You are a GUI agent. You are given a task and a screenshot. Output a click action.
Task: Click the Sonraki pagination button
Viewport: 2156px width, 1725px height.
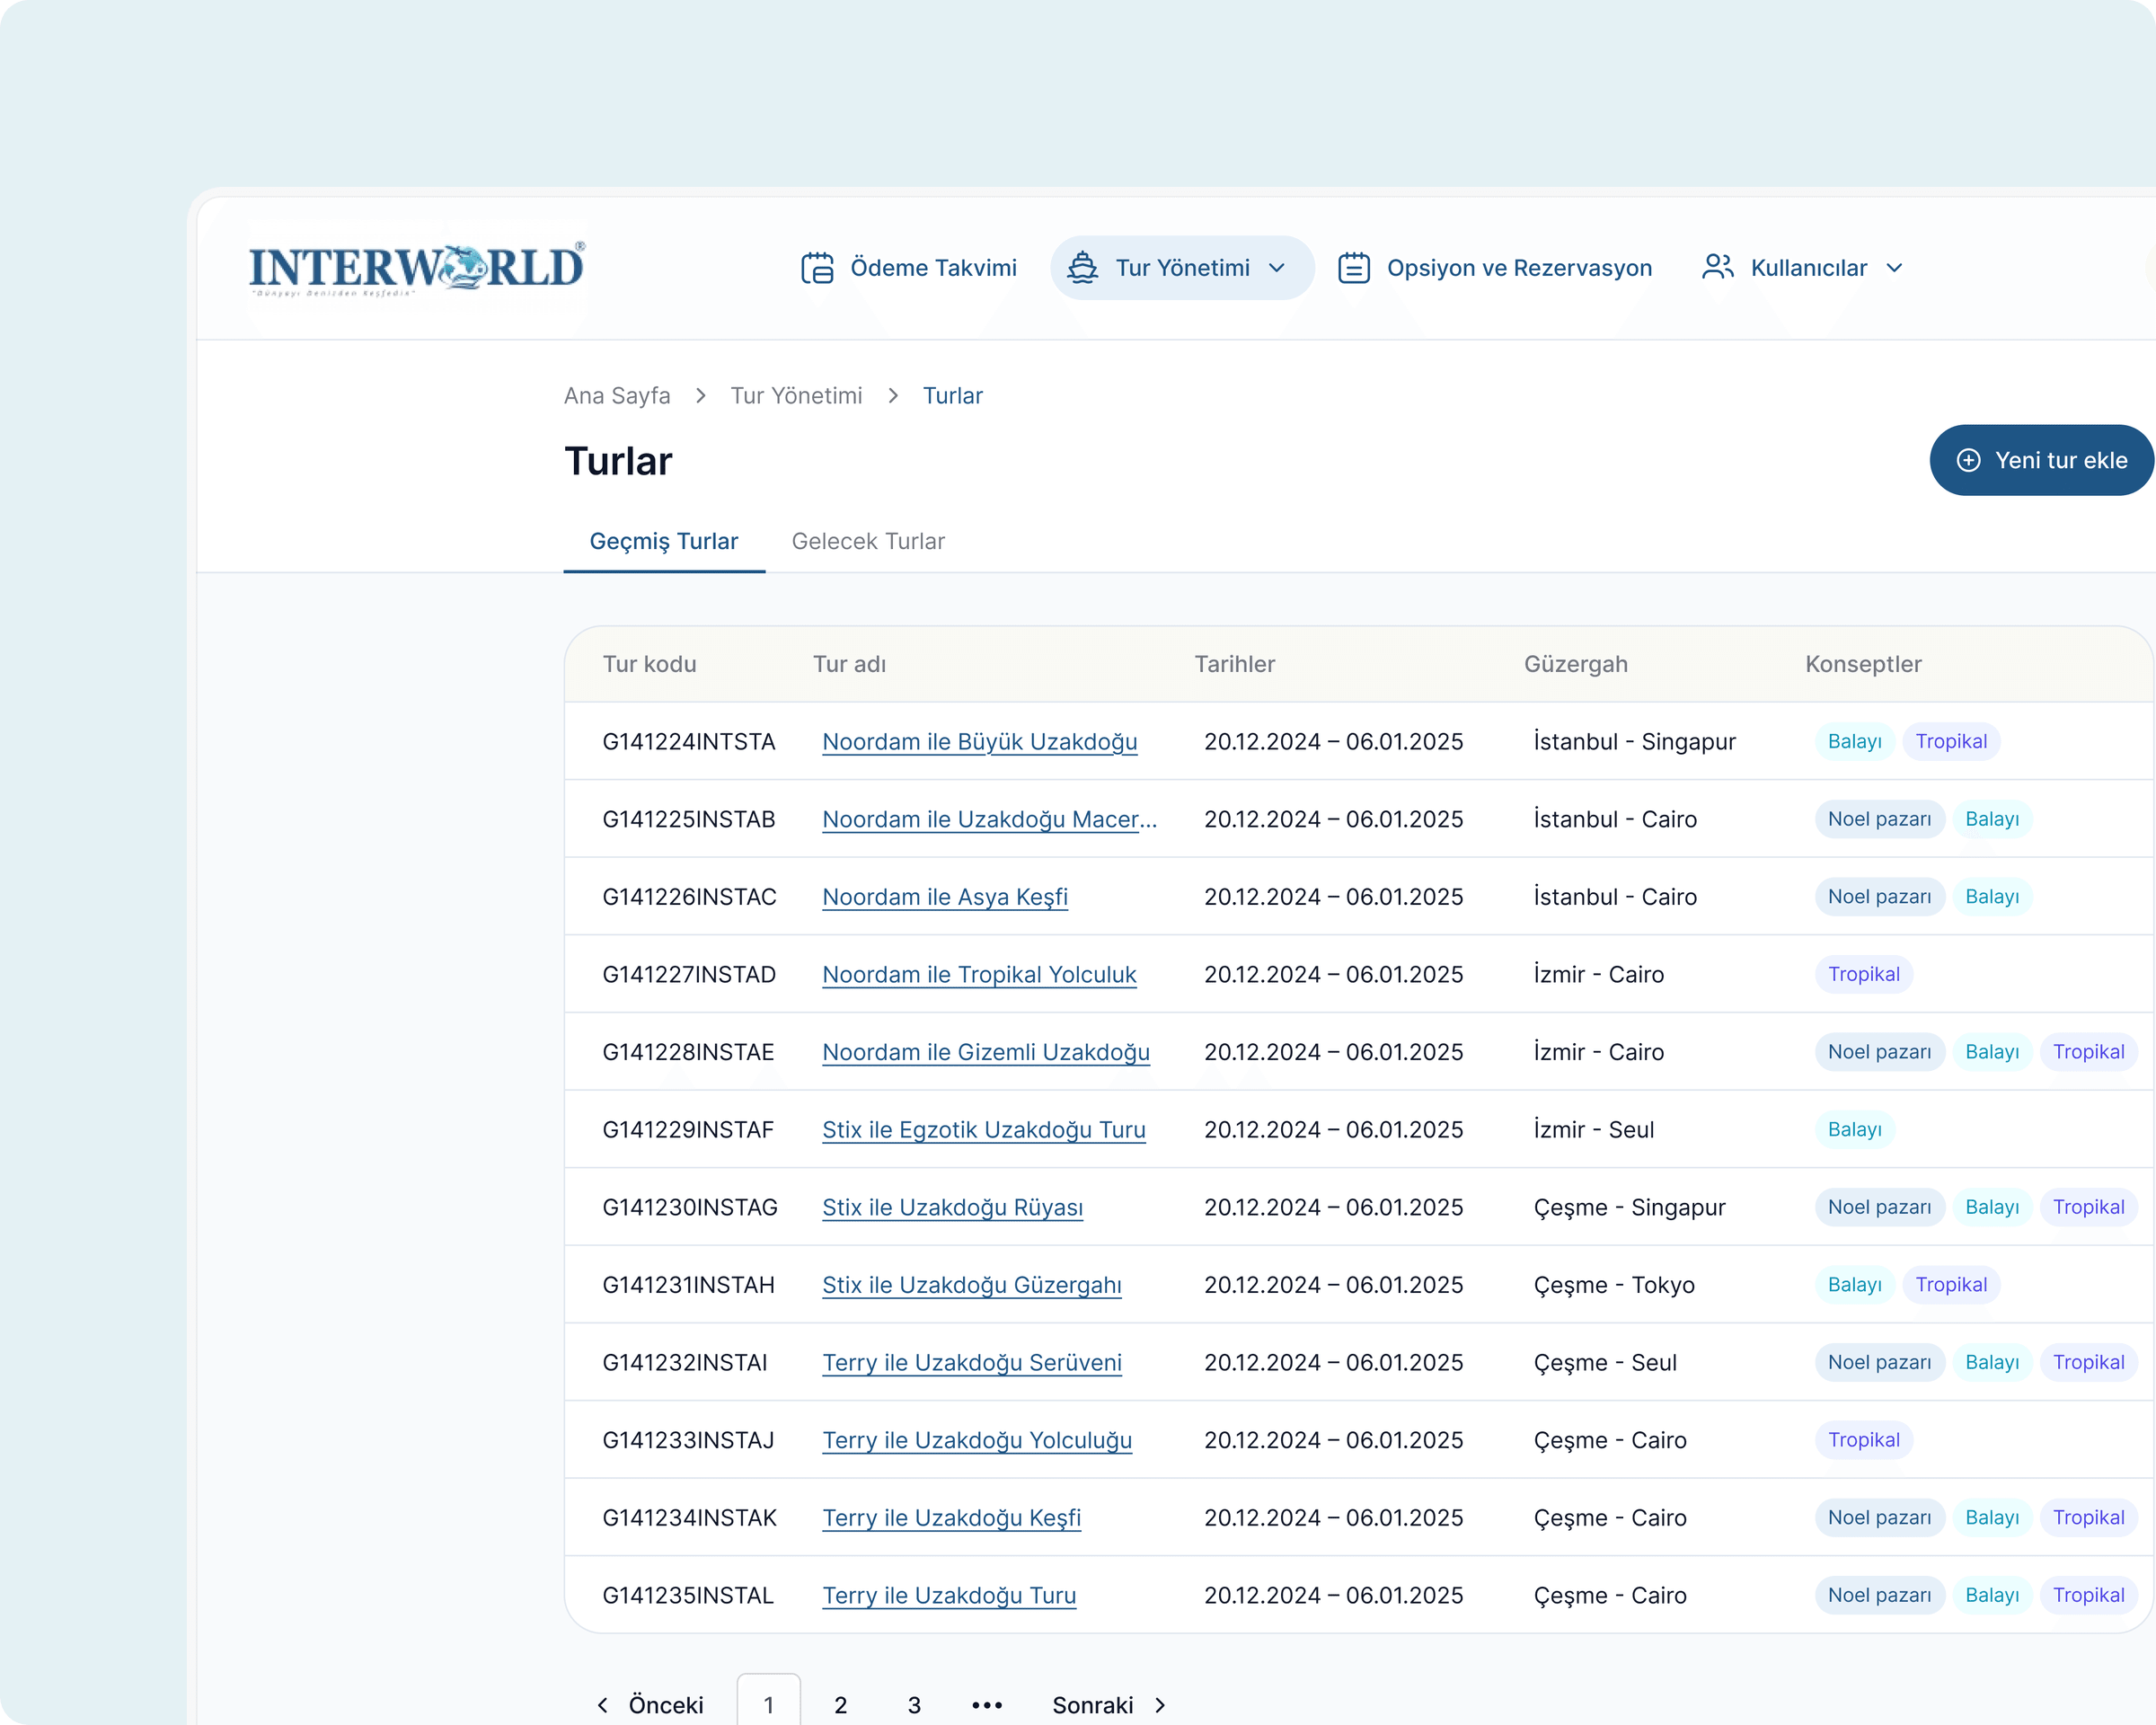1110,1705
